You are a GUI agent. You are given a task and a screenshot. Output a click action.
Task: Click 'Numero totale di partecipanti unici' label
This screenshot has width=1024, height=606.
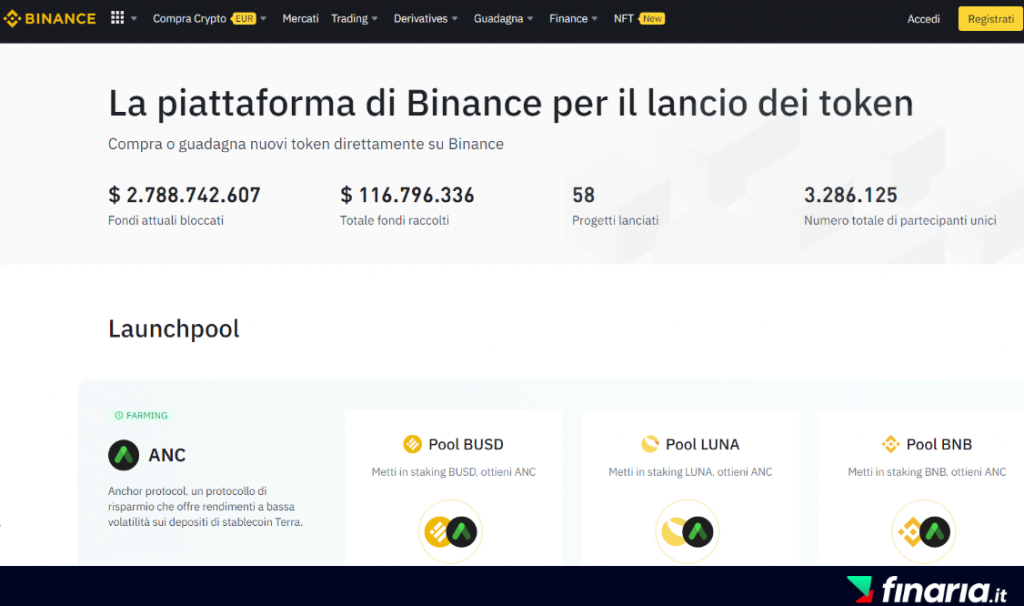(x=900, y=220)
